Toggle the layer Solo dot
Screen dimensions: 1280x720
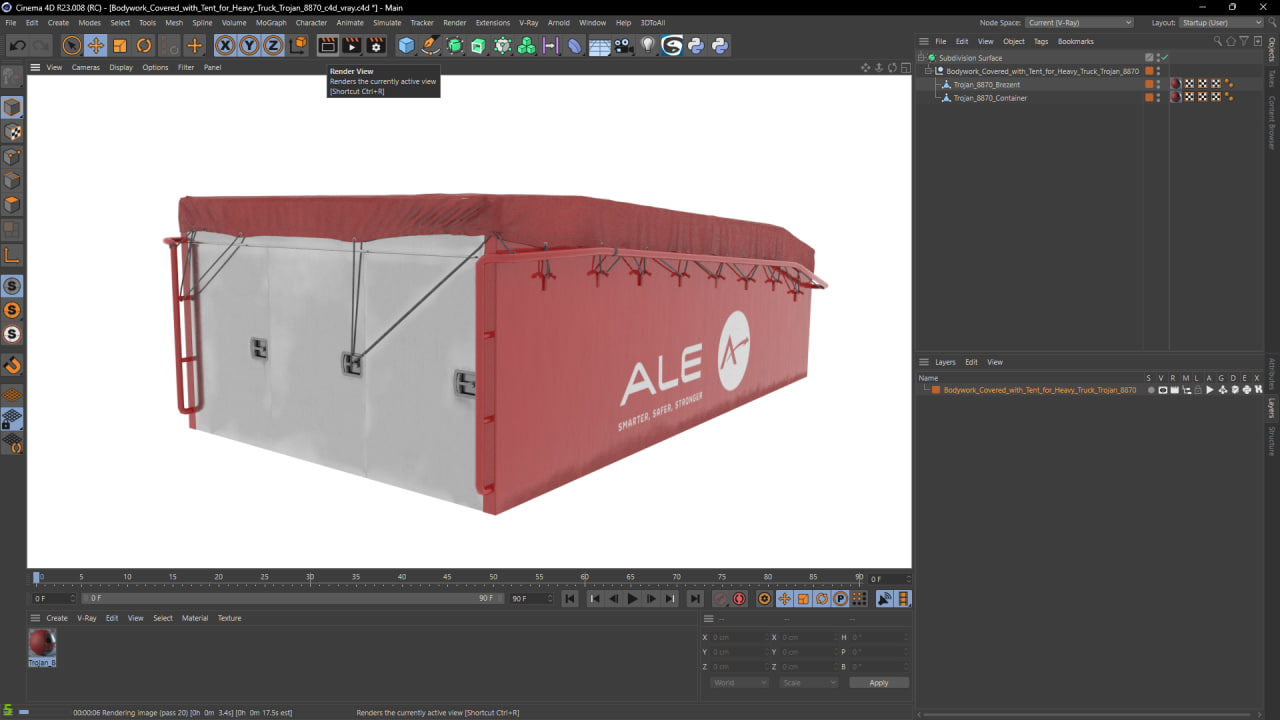pos(1150,390)
